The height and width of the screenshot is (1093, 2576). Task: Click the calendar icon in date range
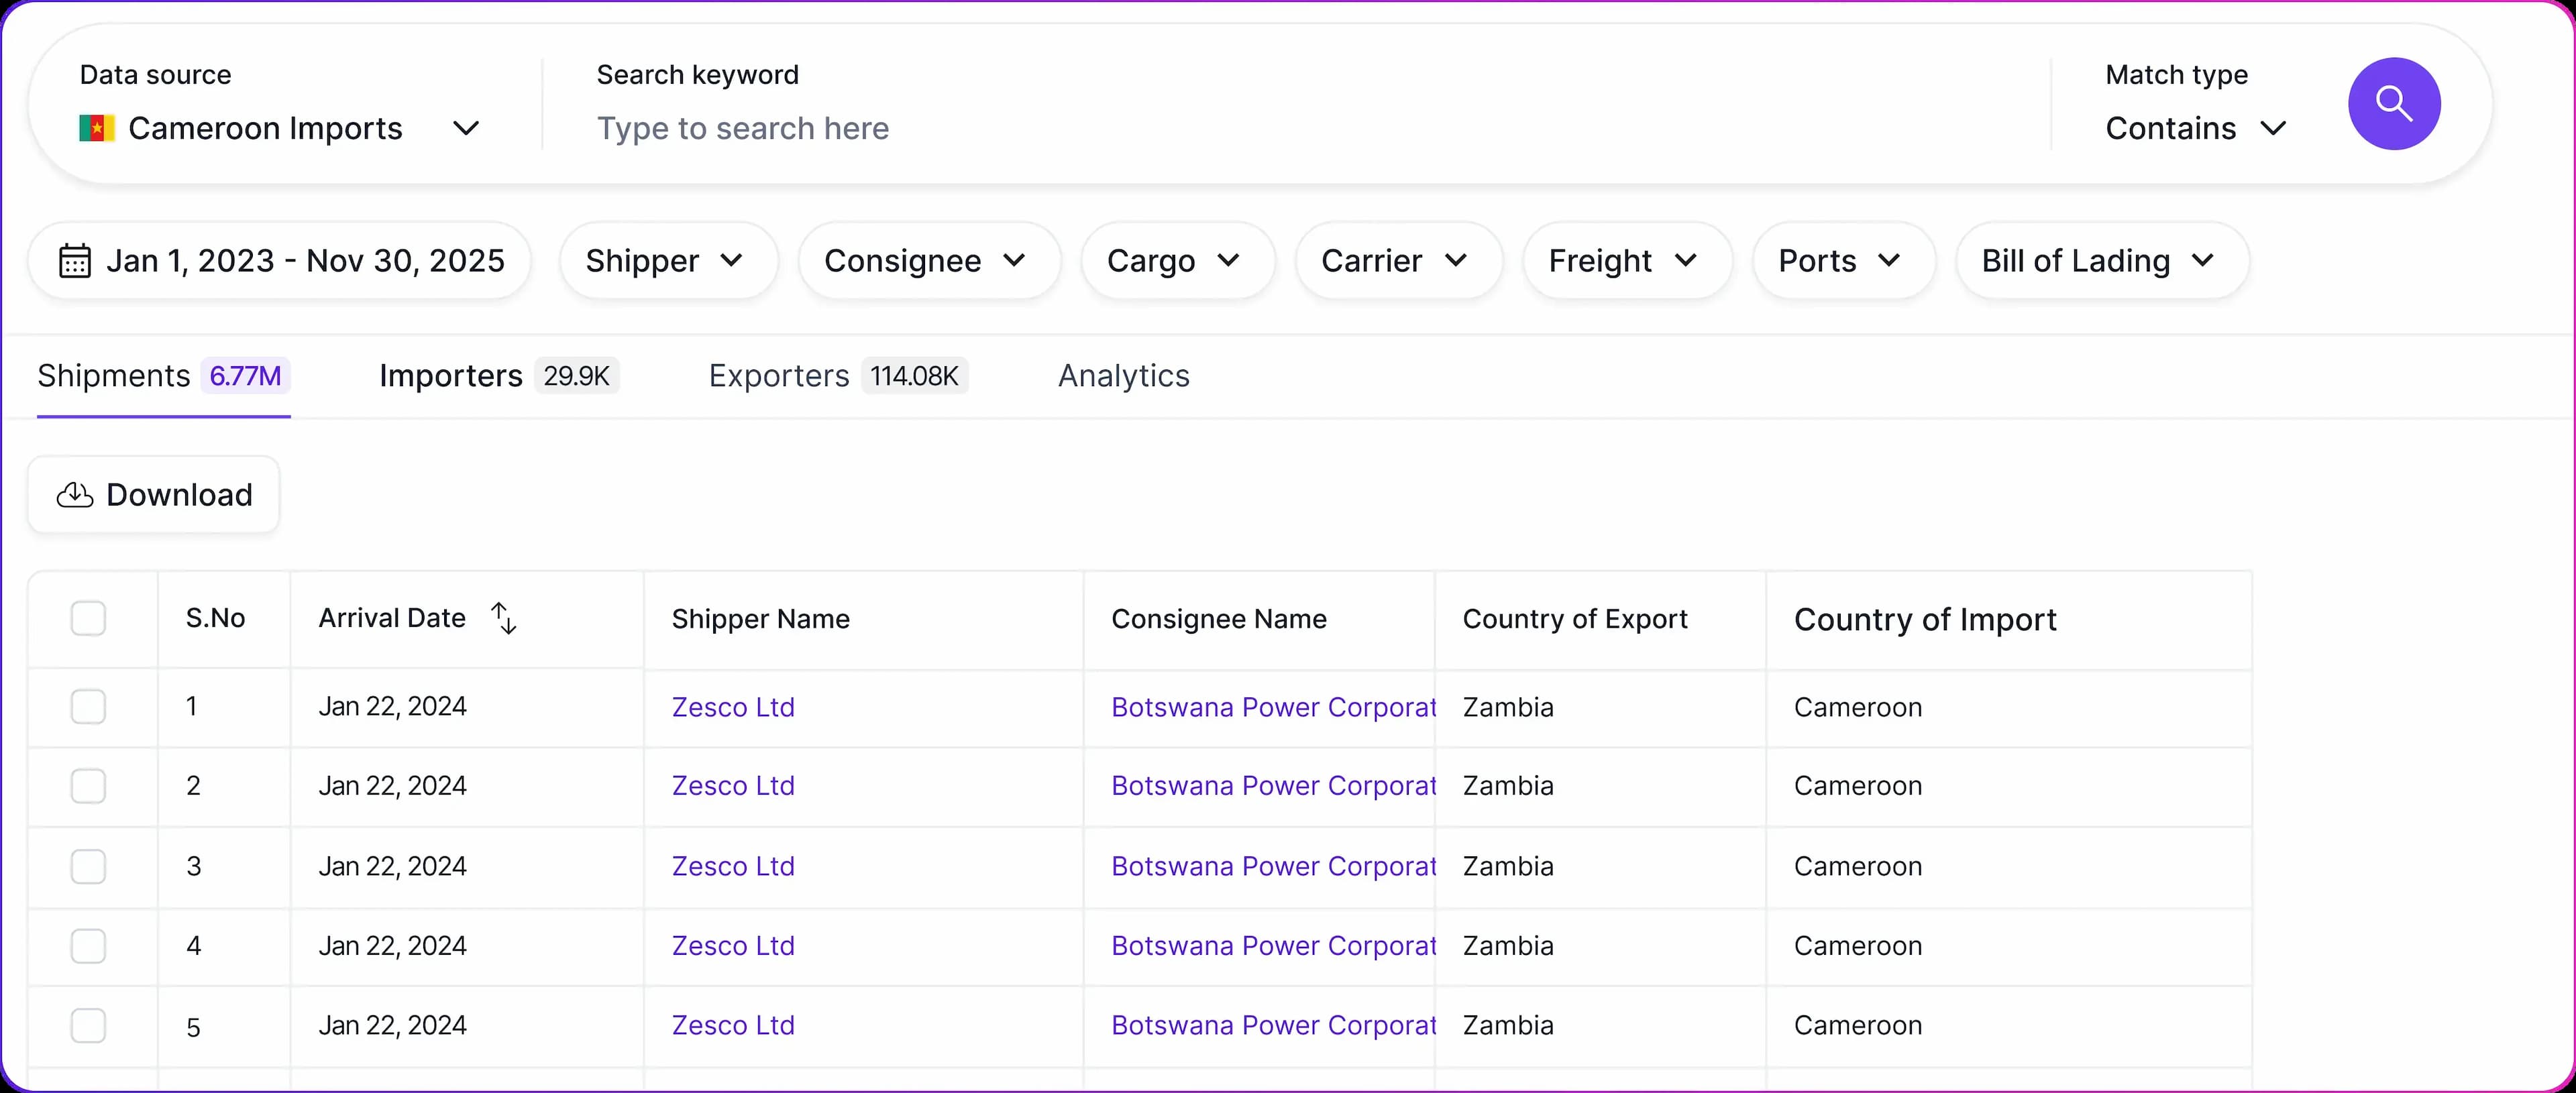coord(75,261)
